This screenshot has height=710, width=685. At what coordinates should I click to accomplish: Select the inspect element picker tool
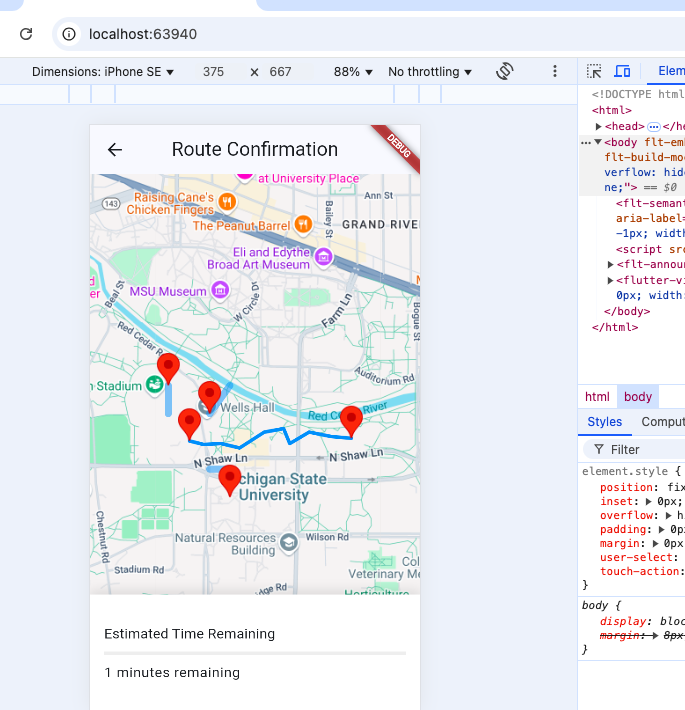[x=595, y=72]
